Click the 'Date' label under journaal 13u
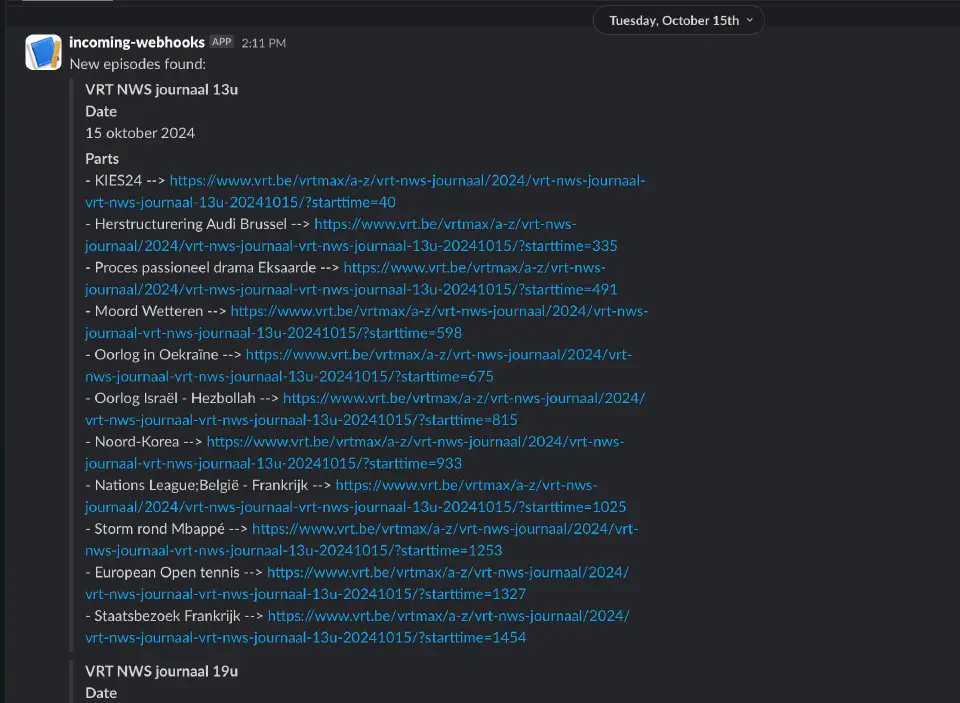Screen dimensions: 960x703 [101, 111]
